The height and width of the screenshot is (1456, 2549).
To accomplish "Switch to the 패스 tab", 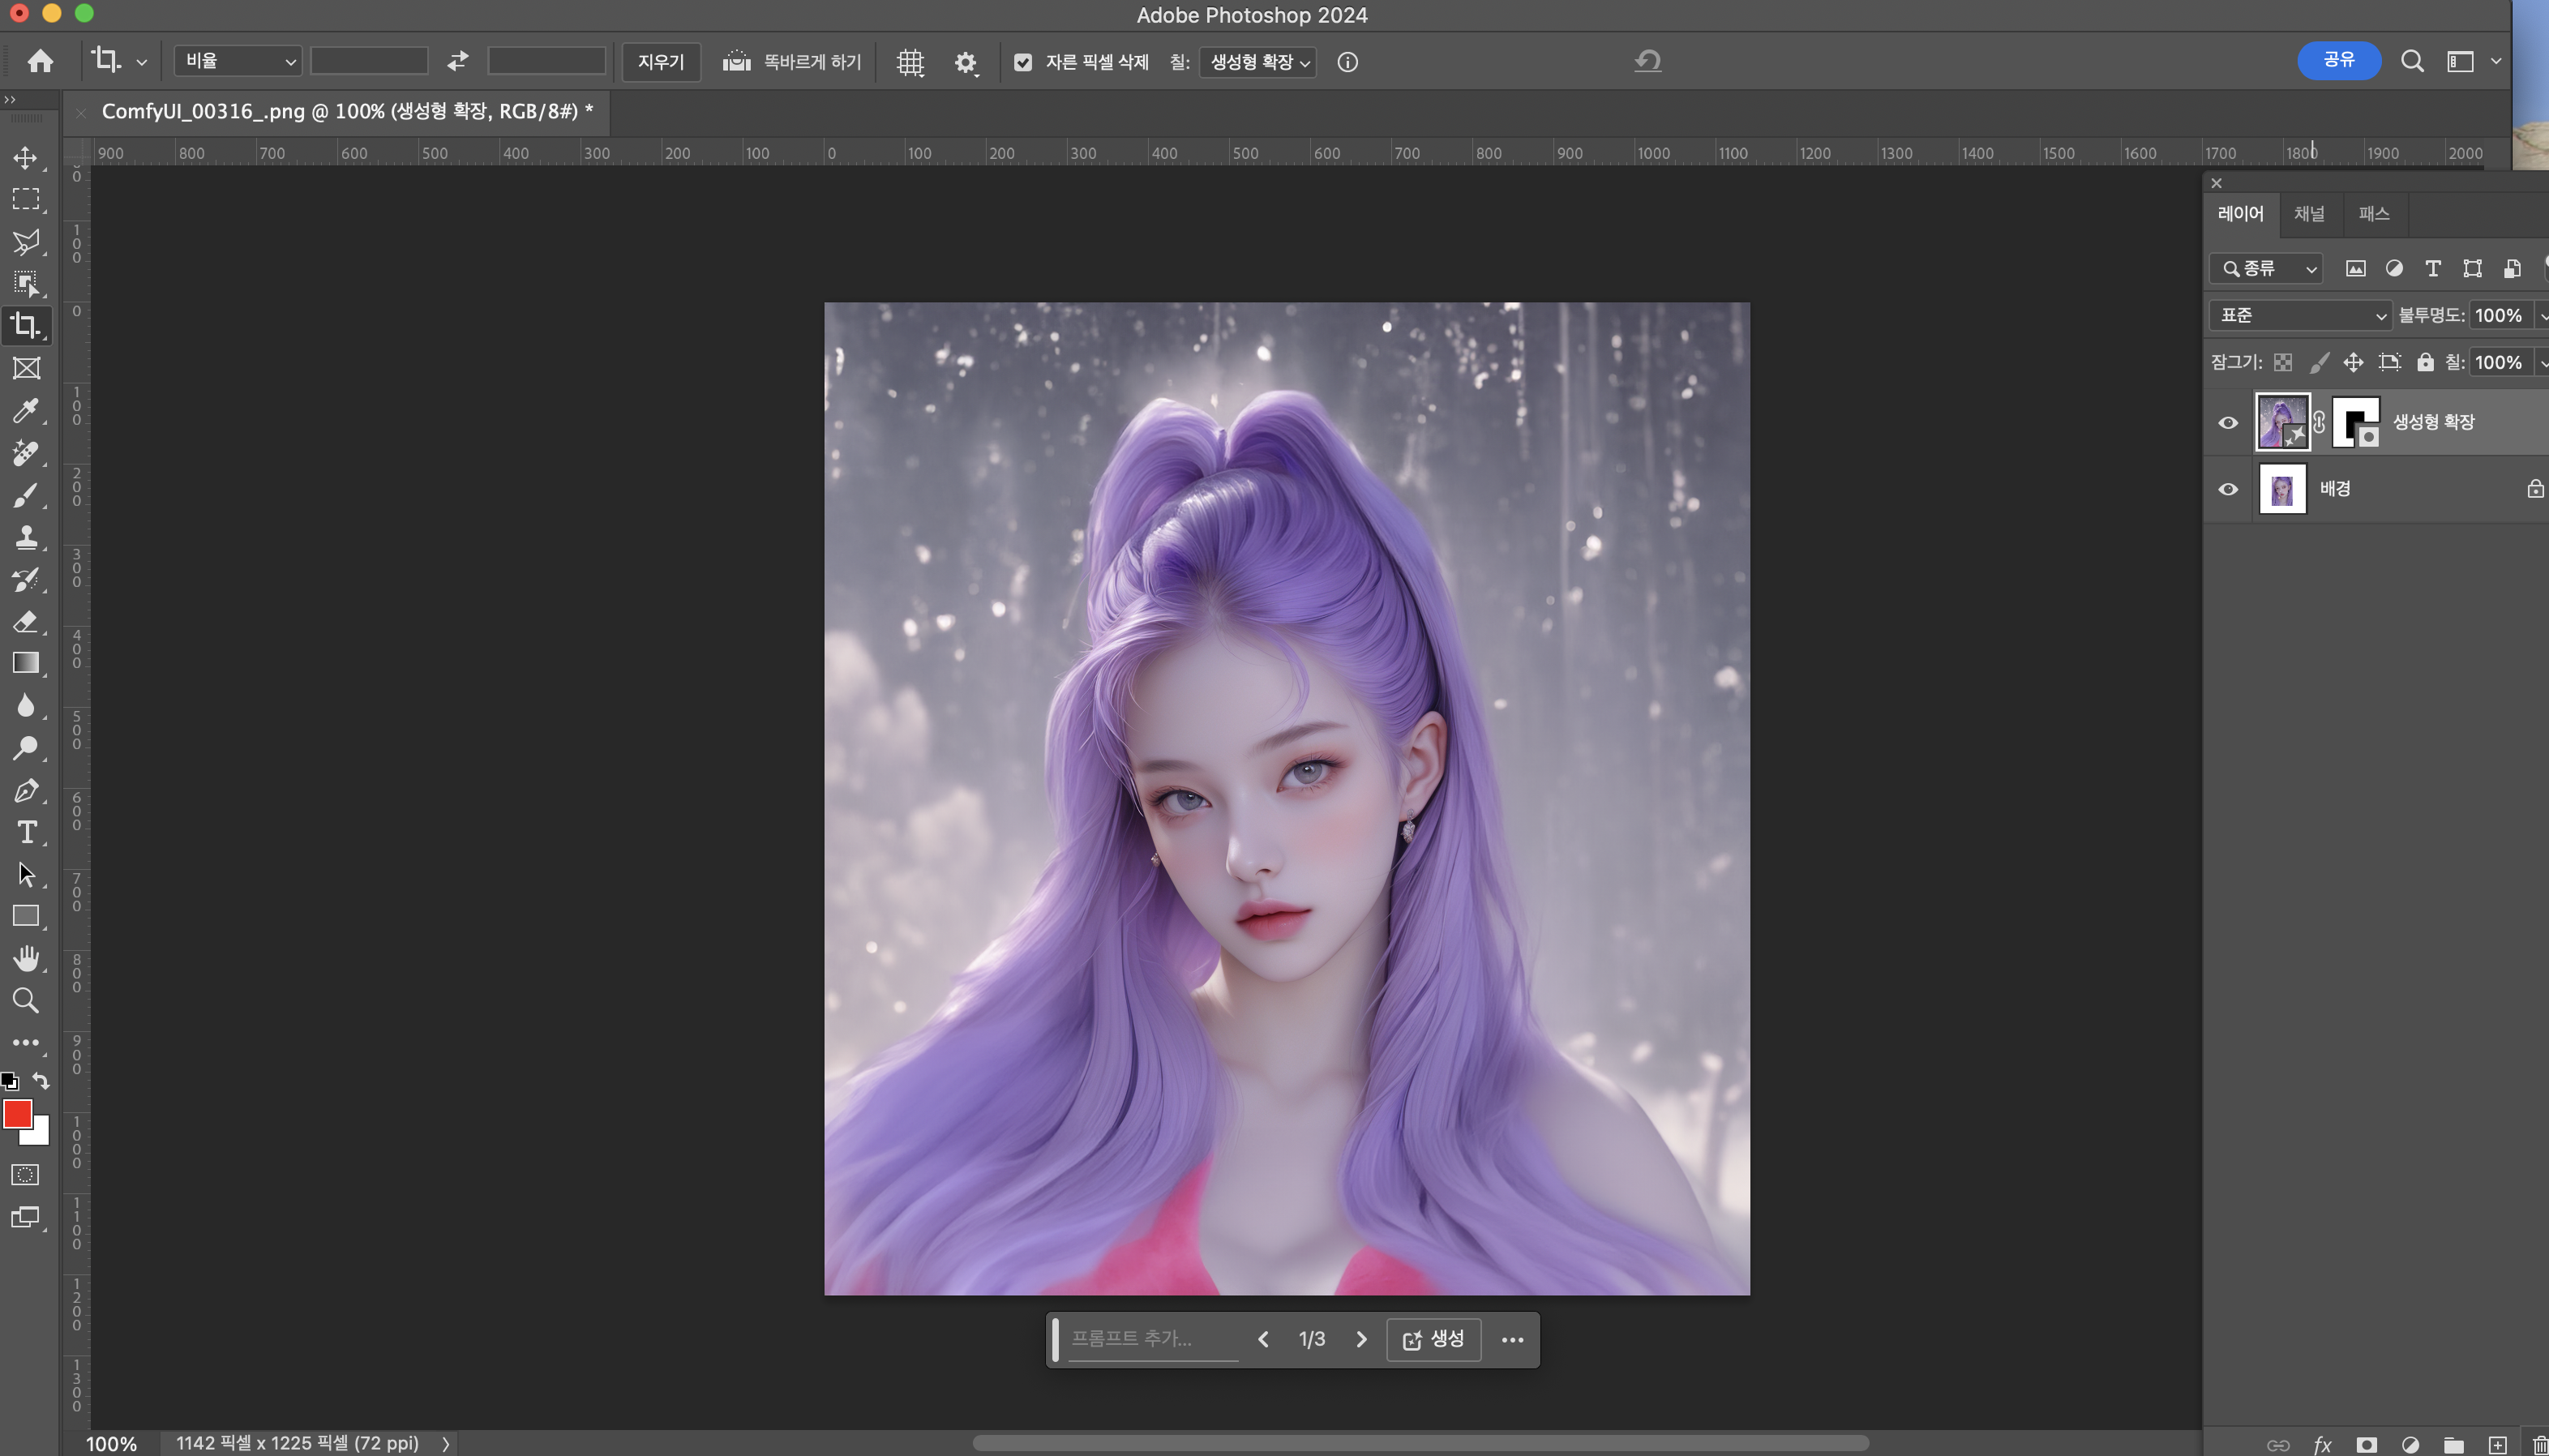I will click(x=2373, y=214).
